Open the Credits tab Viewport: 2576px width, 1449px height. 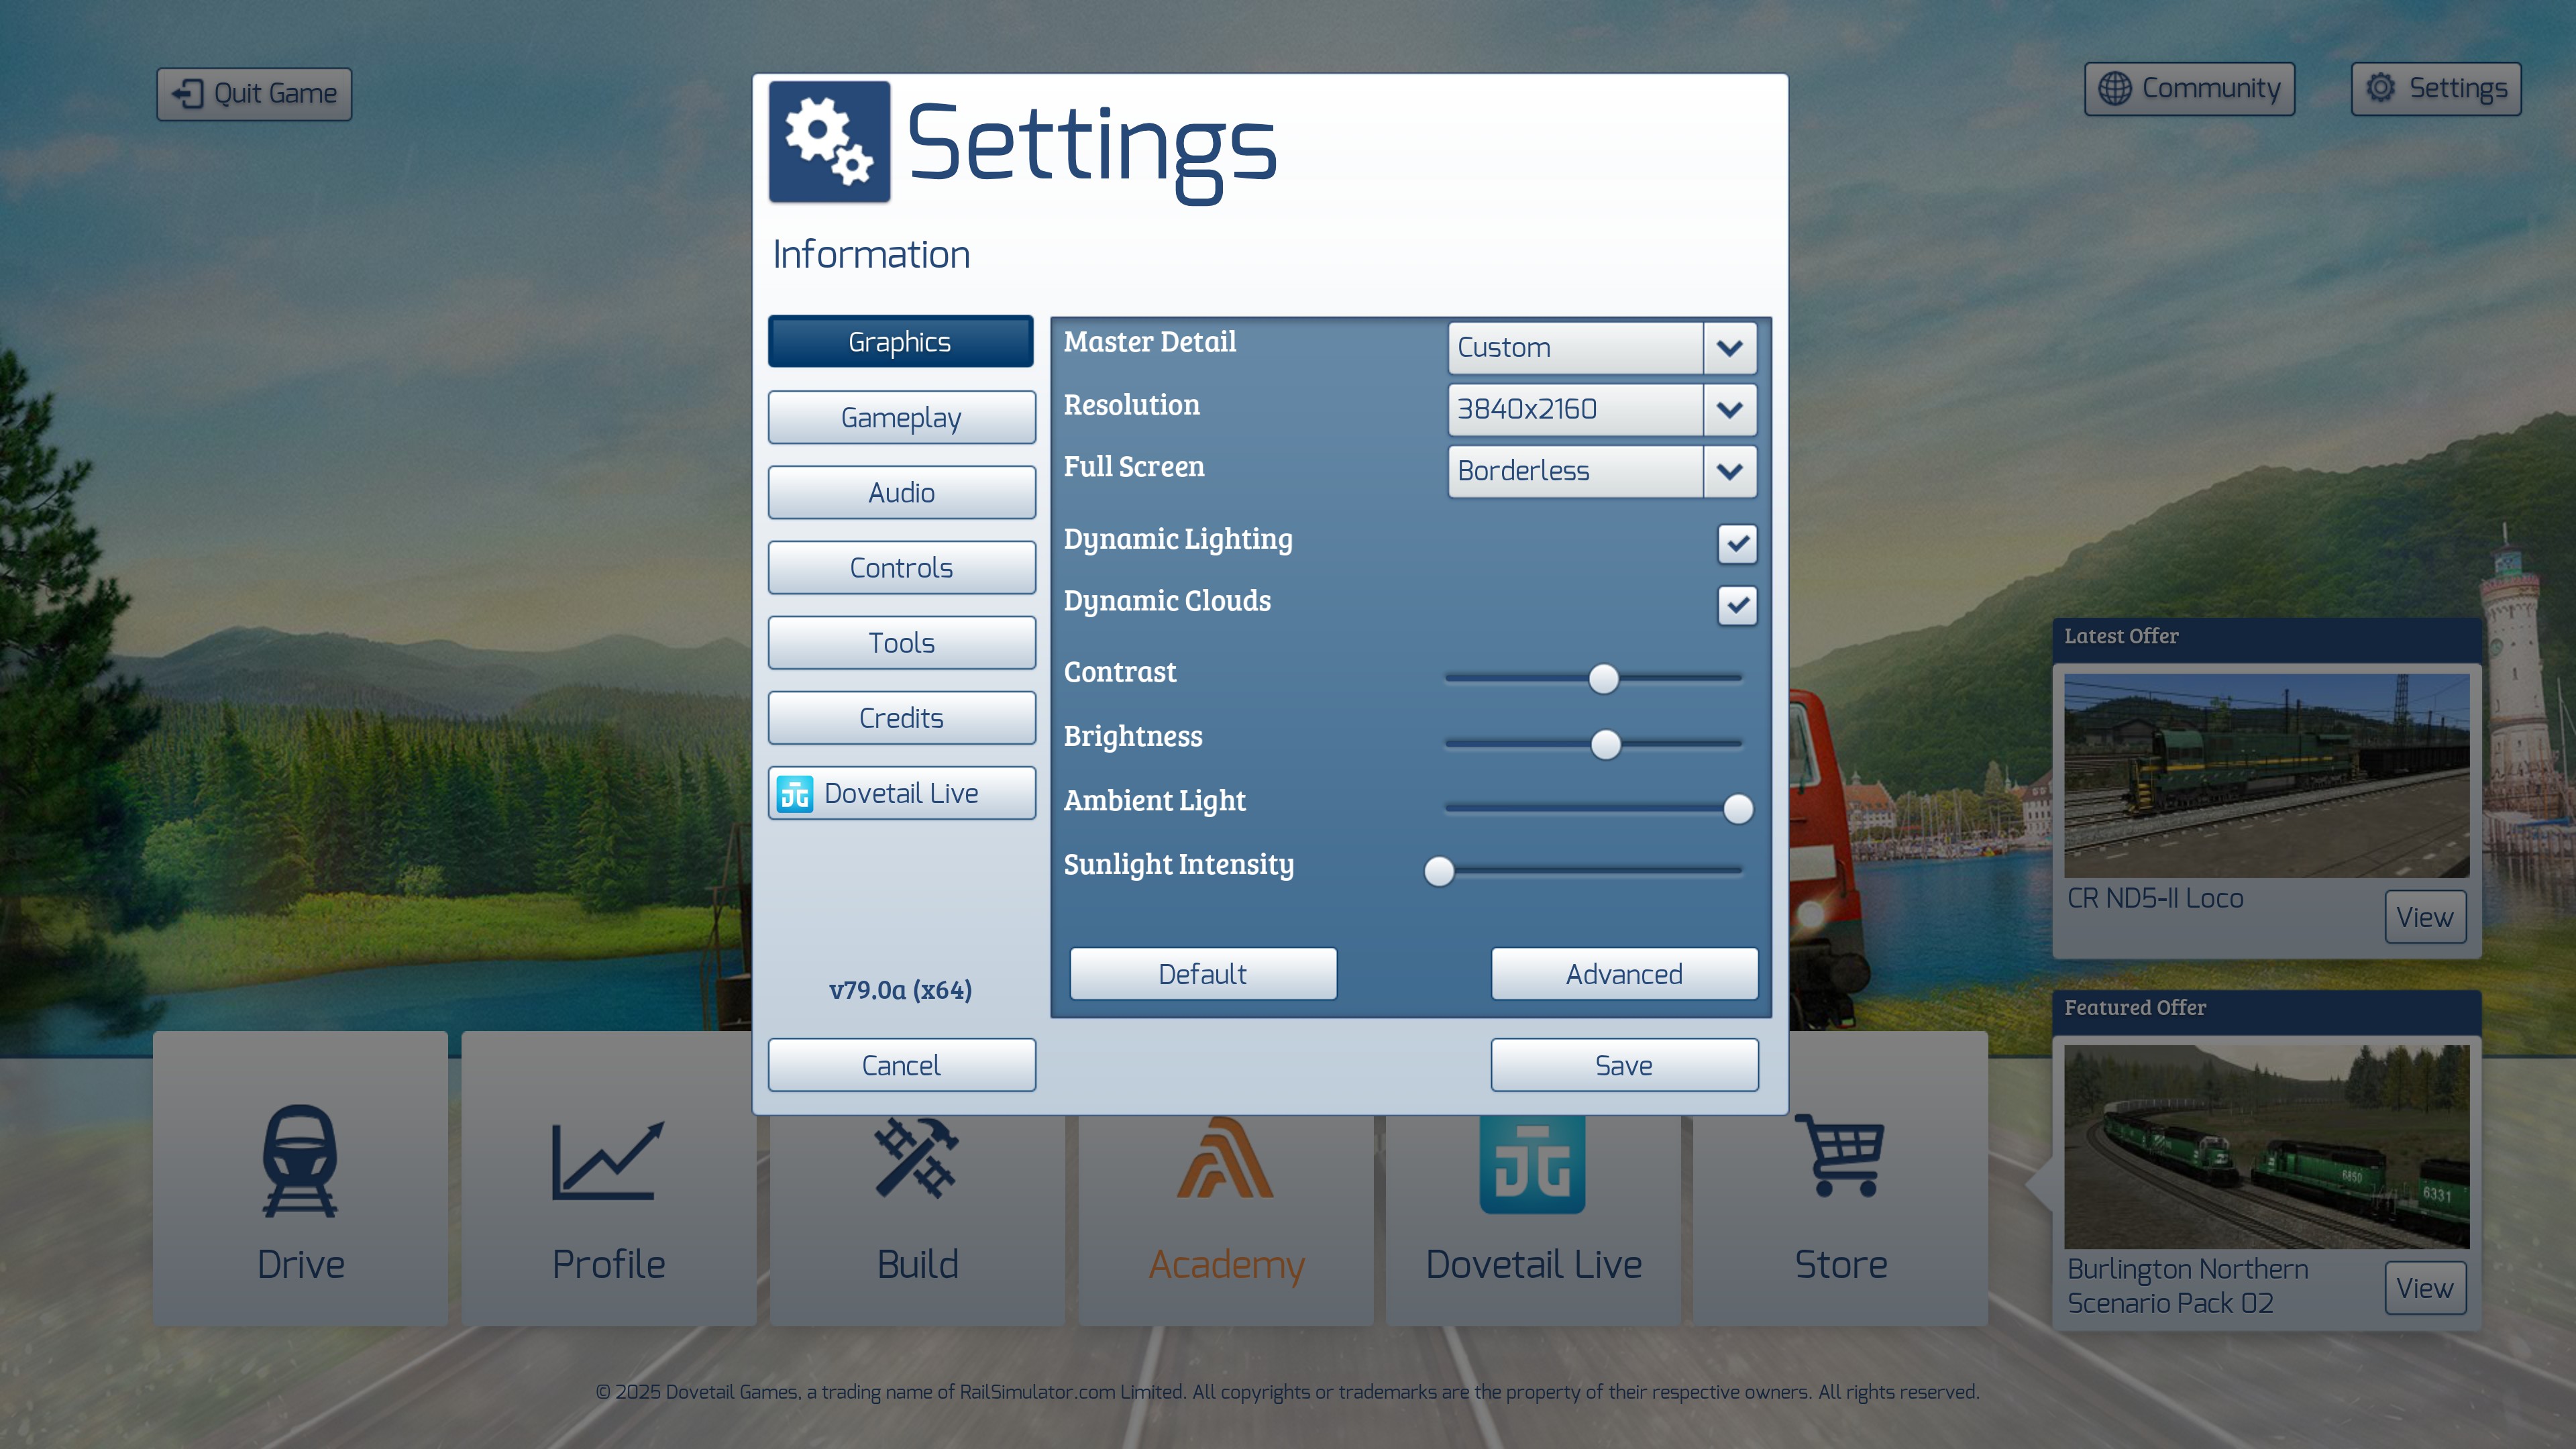[901, 718]
